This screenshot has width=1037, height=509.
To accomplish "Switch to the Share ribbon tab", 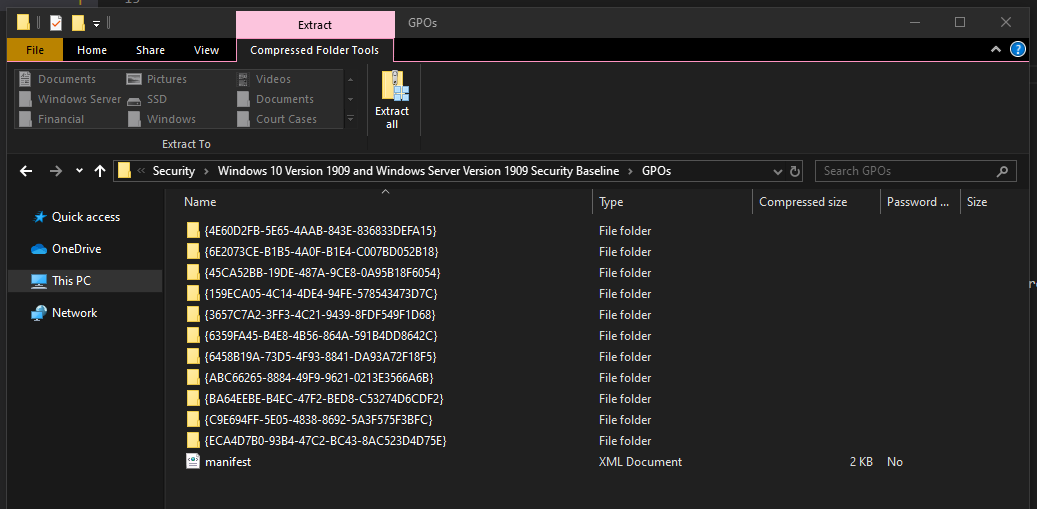I will pyautogui.click(x=150, y=50).
